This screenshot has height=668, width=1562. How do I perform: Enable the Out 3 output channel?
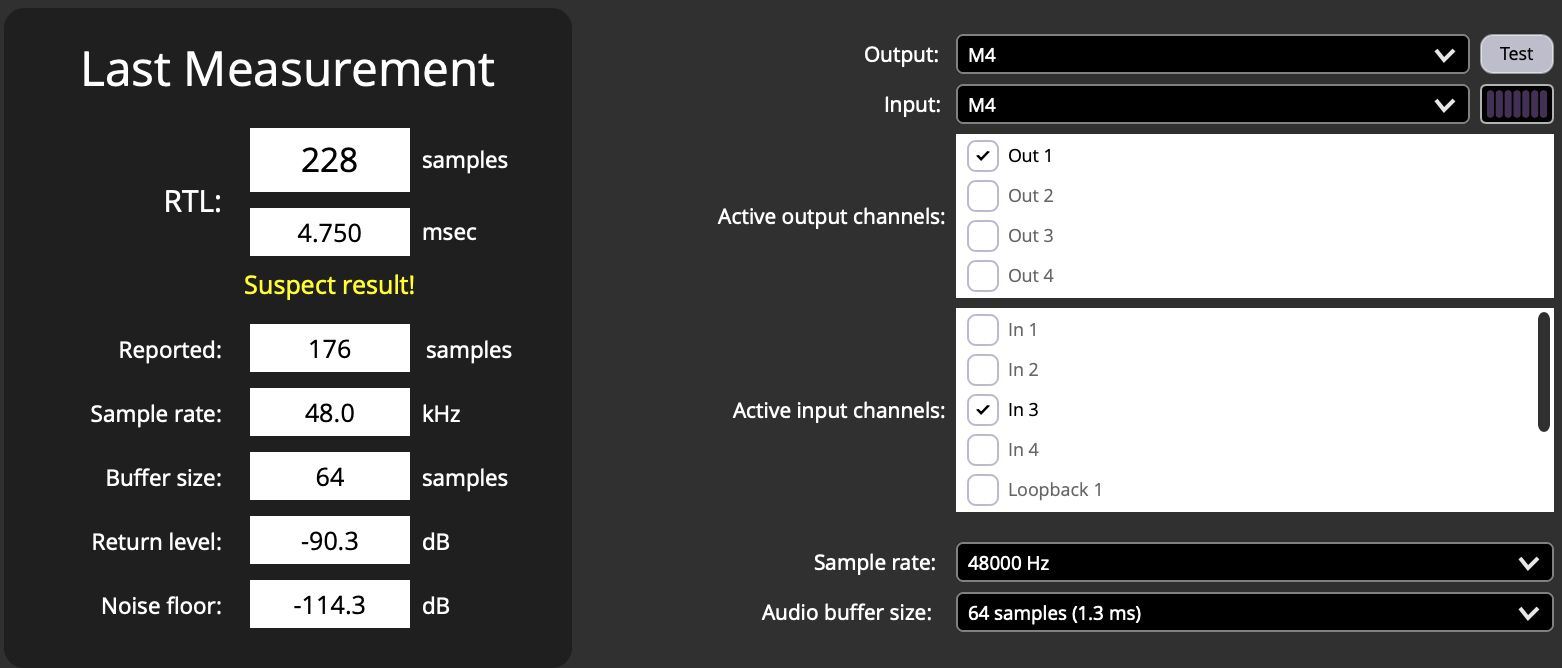point(983,236)
